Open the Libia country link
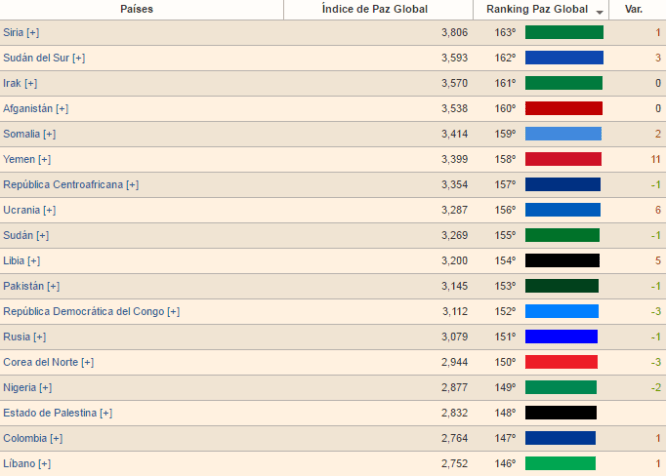The image size is (666, 476). (14, 261)
